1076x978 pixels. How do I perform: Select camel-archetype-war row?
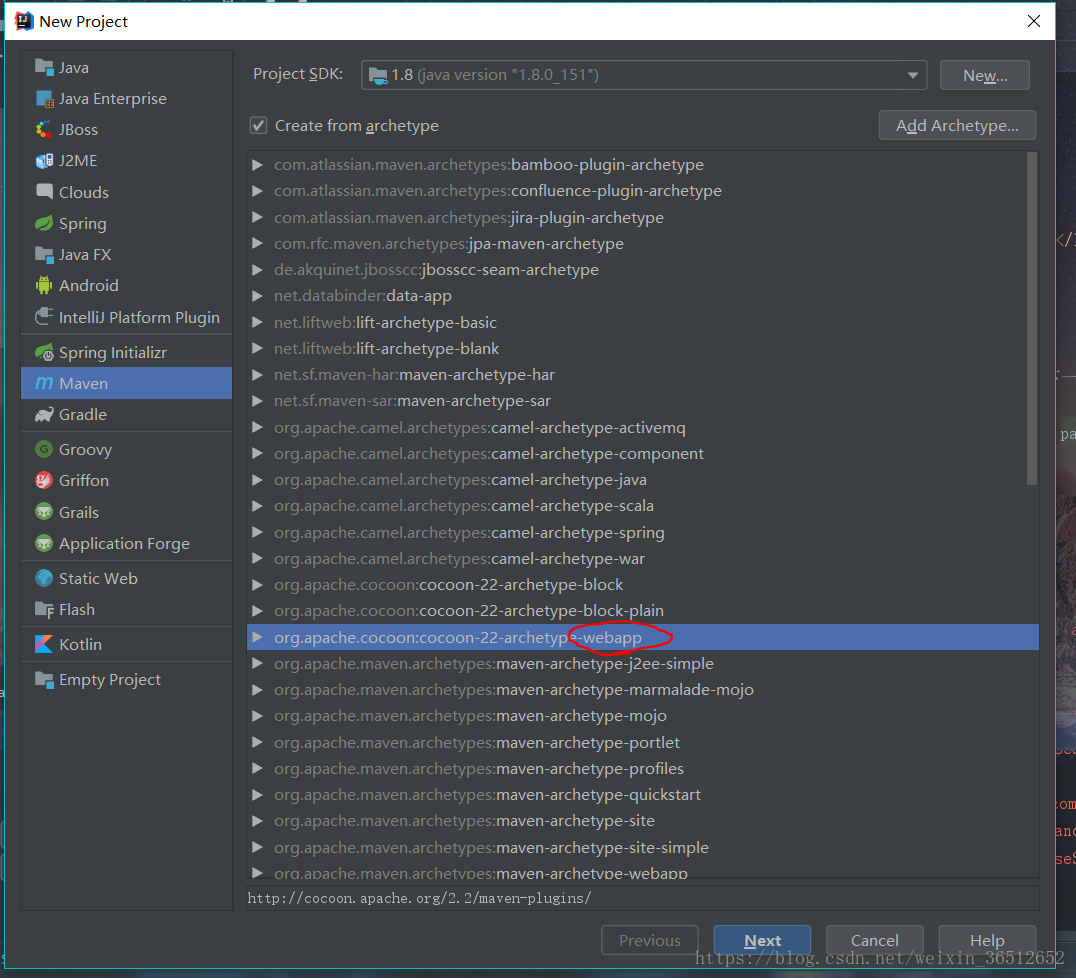(x=642, y=559)
